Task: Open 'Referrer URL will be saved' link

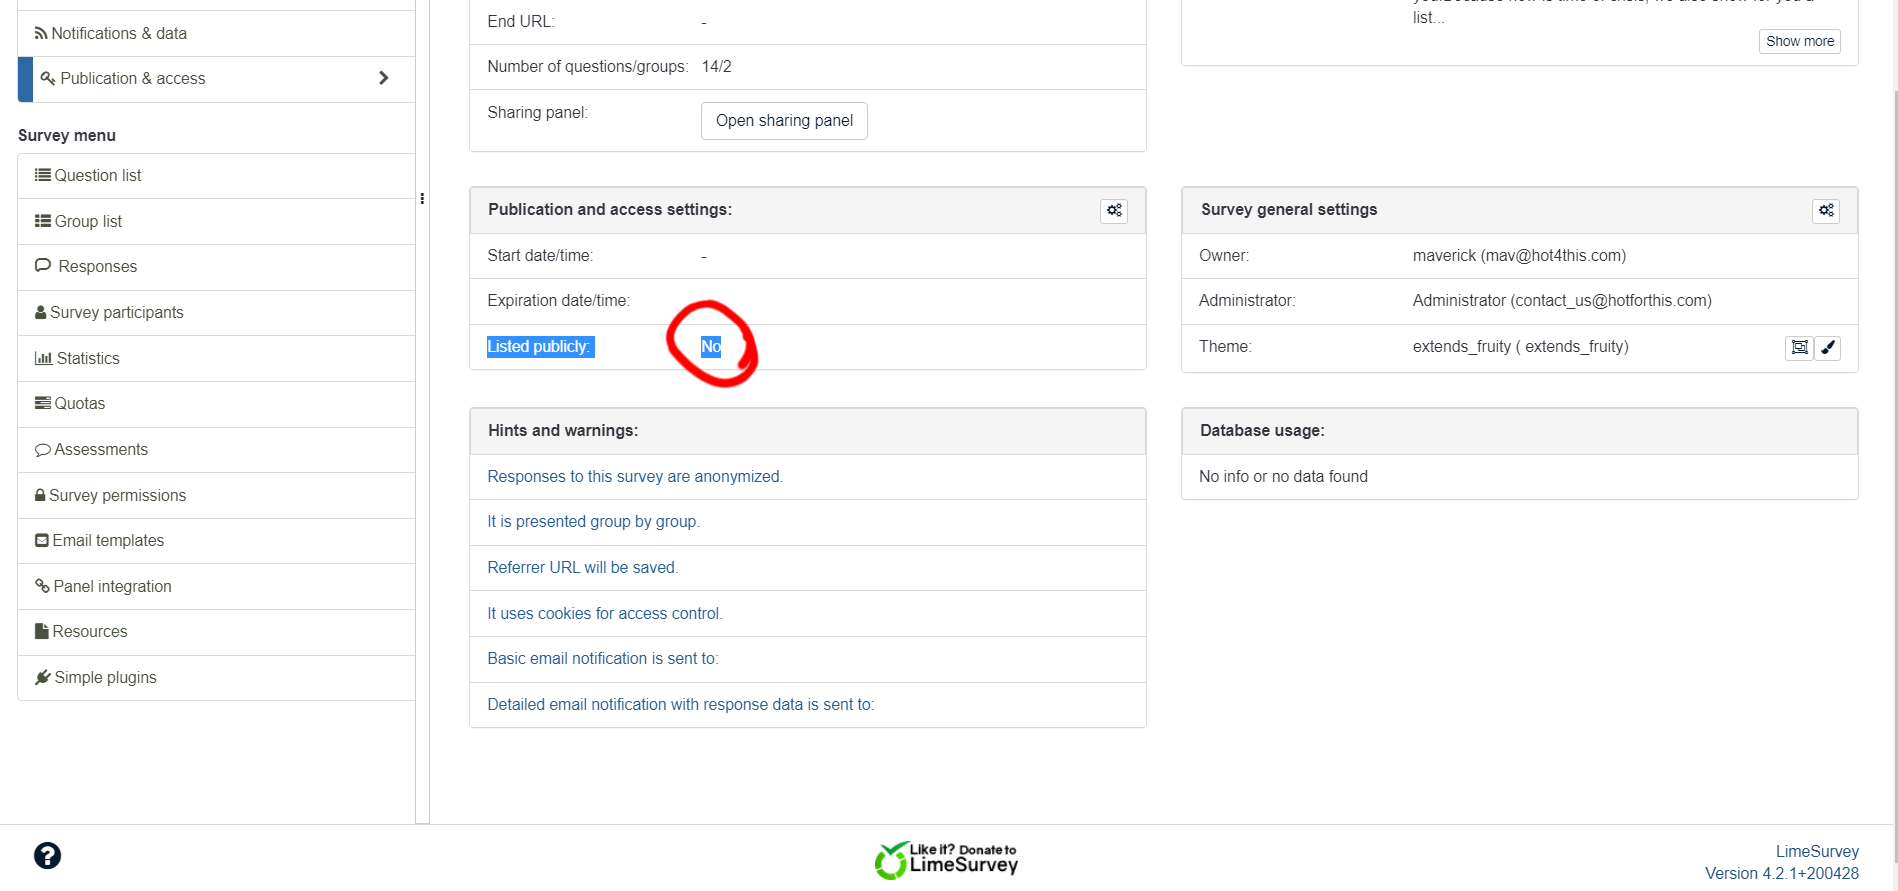Action: pyautogui.click(x=583, y=568)
